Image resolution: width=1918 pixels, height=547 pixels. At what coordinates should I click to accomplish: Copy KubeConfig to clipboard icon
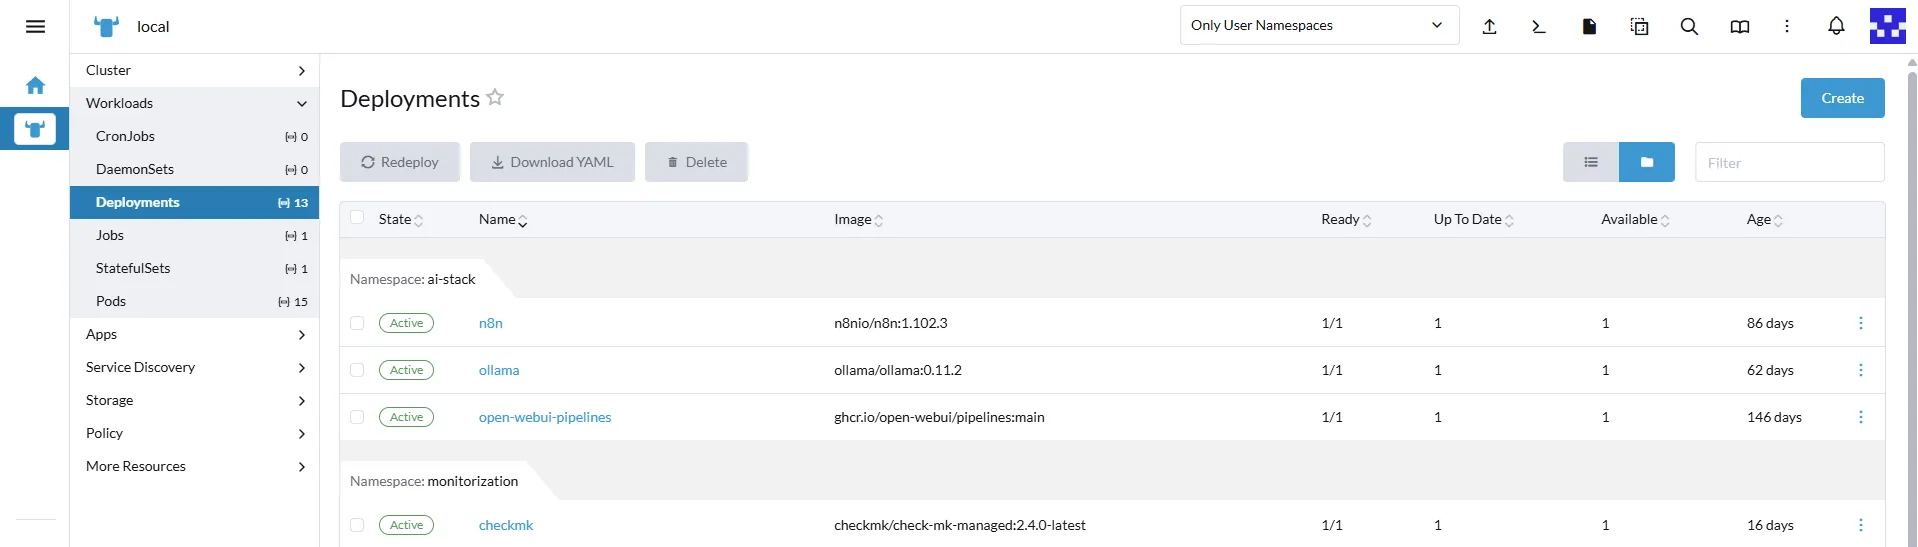[x=1639, y=27]
